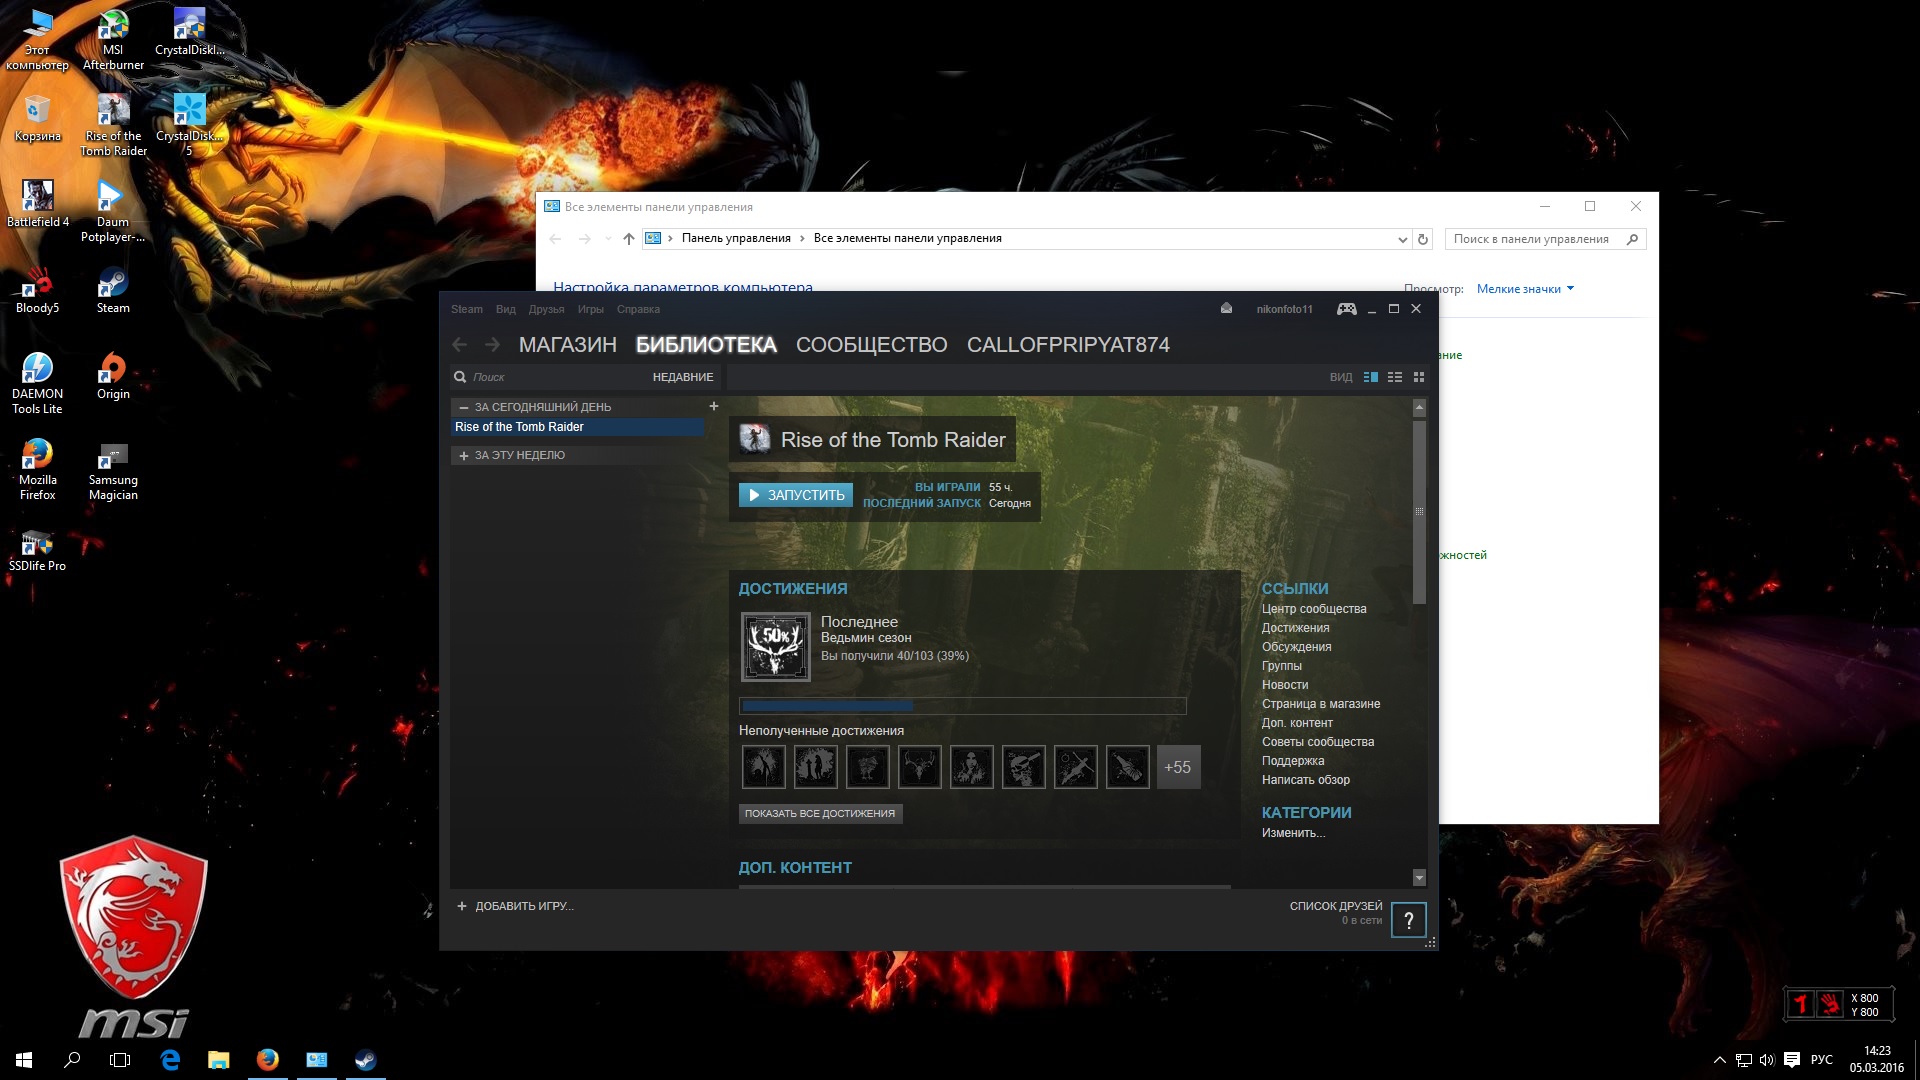
Task: Open Steam icon in the Windows taskbar
Action: tap(365, 1060)
